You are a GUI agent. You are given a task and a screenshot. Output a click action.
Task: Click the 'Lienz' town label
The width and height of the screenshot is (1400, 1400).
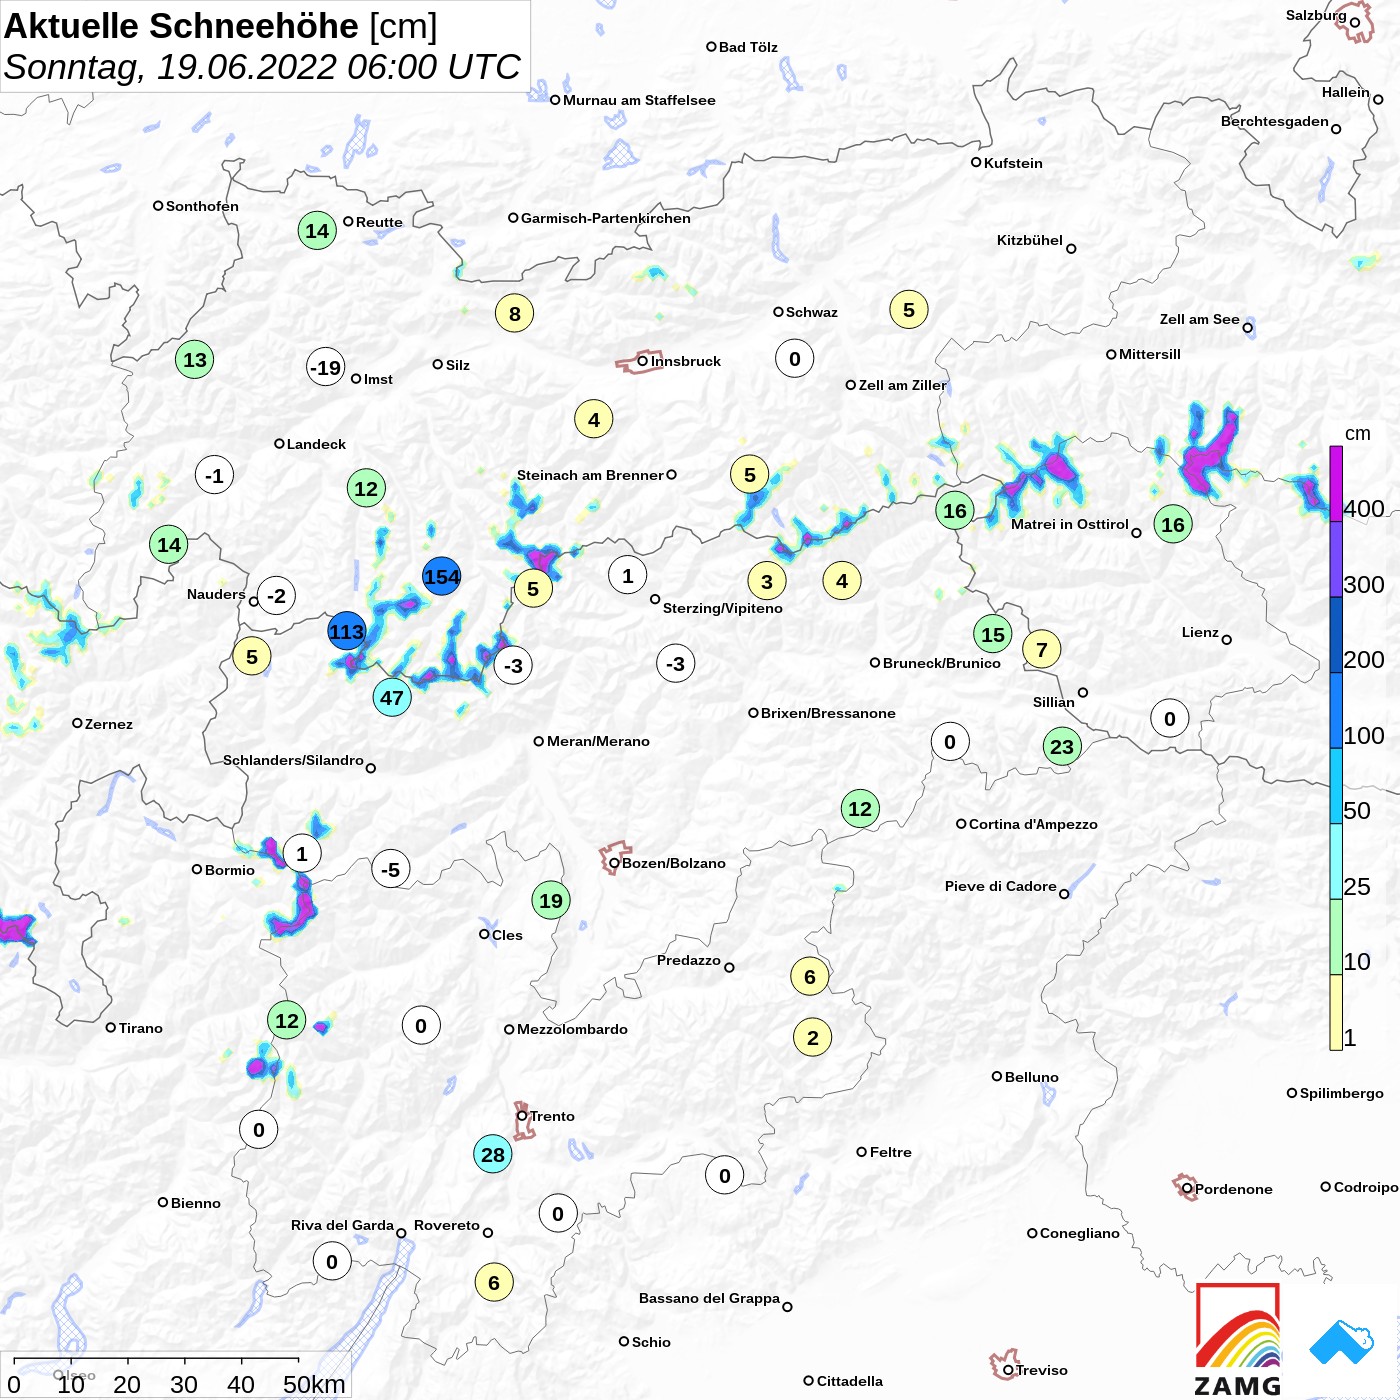coord(1200,632)
